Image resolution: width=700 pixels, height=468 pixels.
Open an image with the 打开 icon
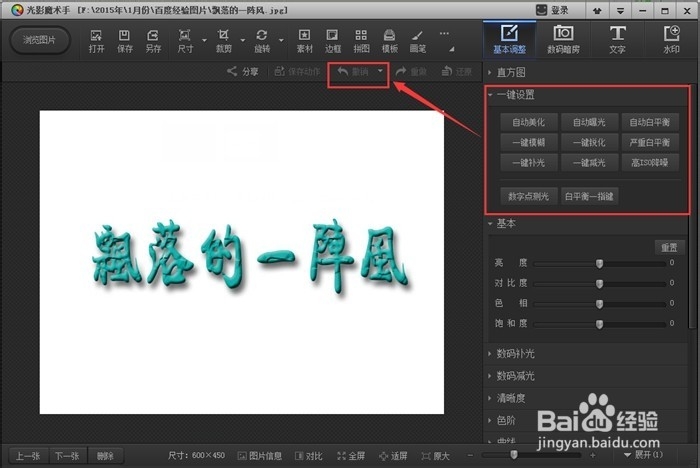tap(96, 41)
